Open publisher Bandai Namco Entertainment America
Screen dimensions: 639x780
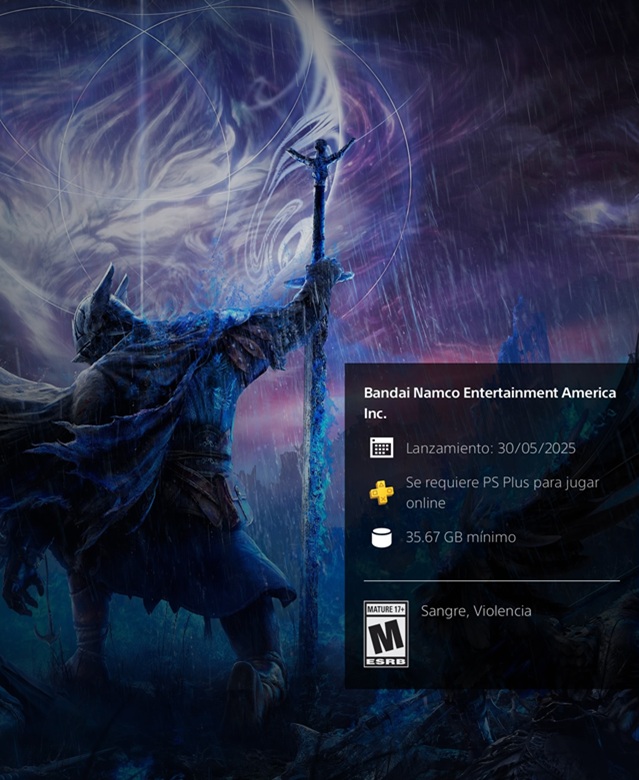489,393
